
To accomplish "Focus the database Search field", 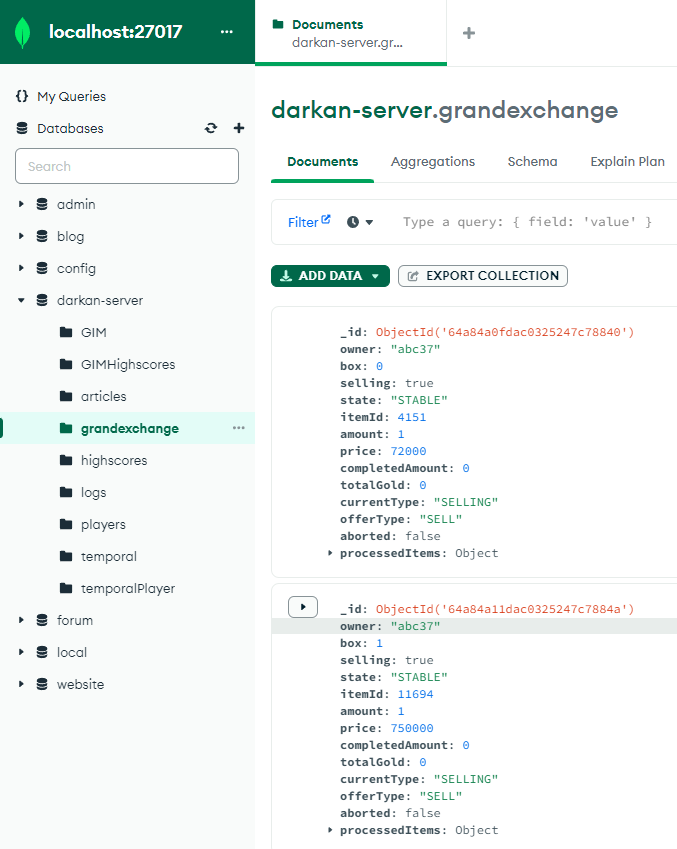I will click(127, 166).
